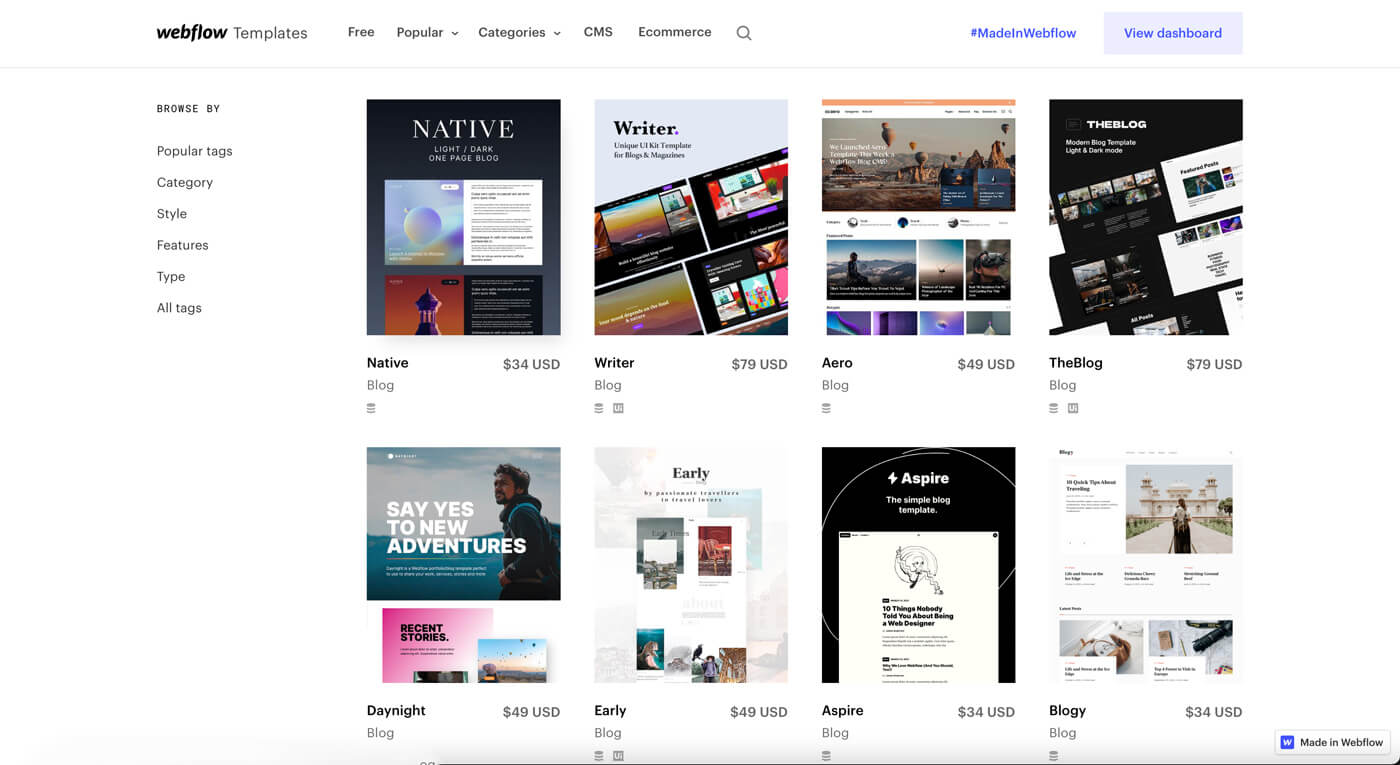The width and height of the screenshot is (1400, 765).
Task: Browse by Type in sidebar
Action: point(171,277)
